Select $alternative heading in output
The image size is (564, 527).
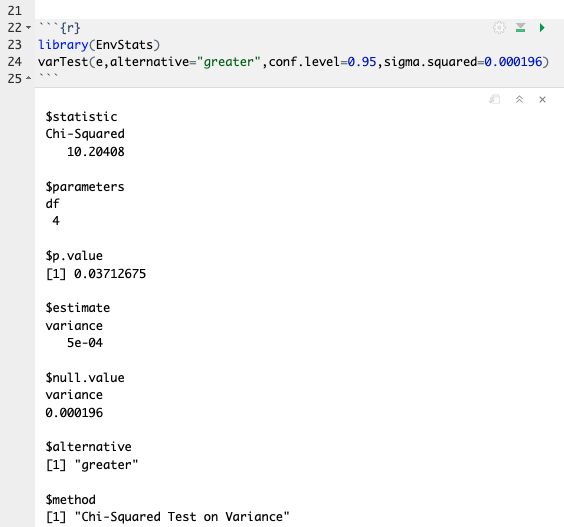[x=88, y=447]
